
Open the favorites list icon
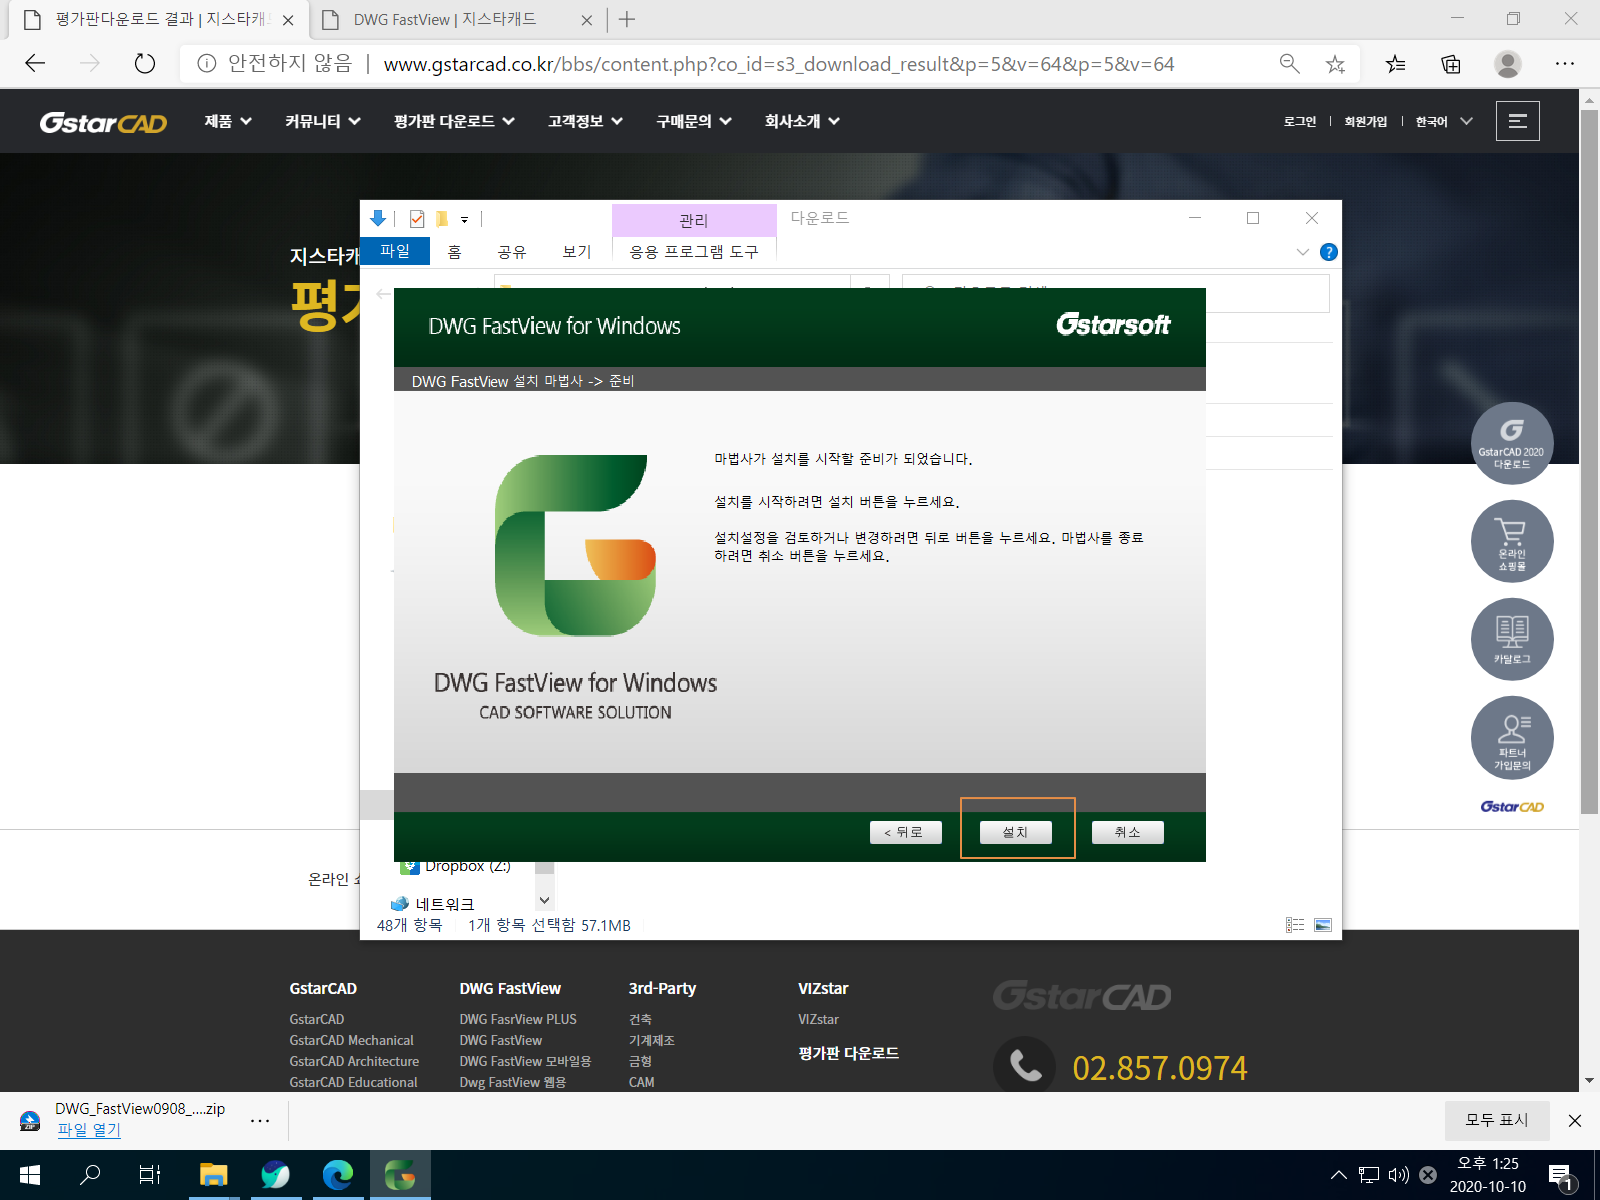[x=1396, y=64]
